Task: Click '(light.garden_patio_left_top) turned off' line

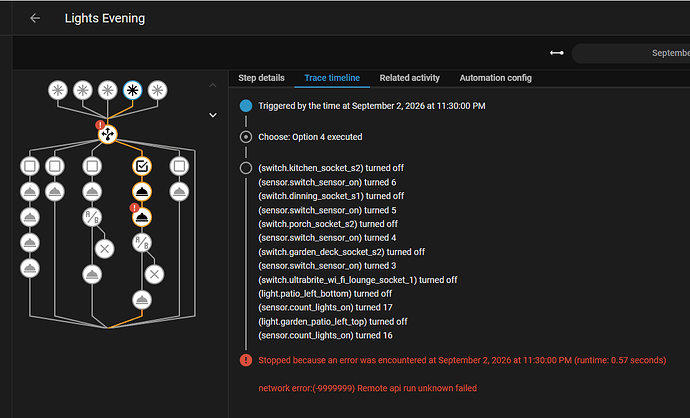Action: click(x=333, y=322)
